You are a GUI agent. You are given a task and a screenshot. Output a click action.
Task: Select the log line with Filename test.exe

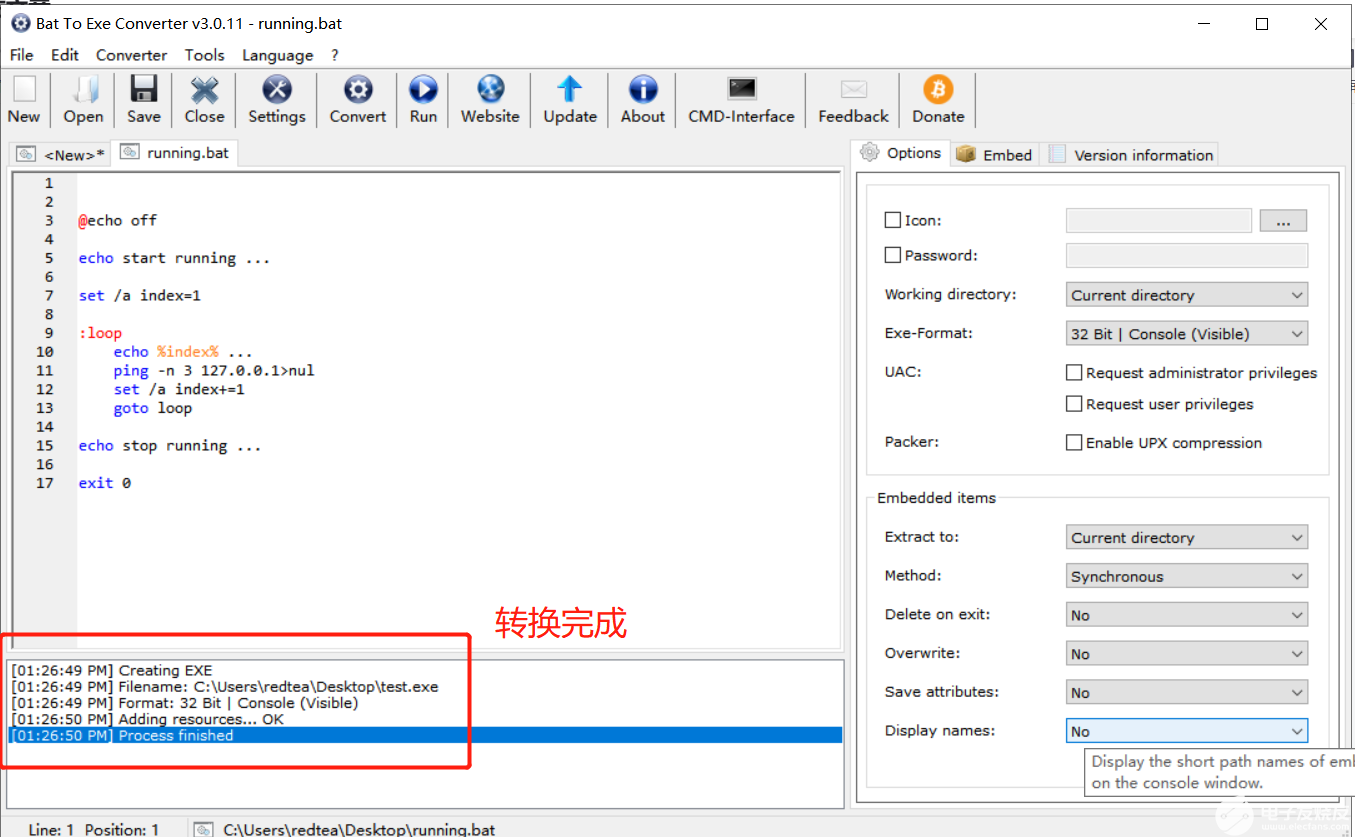pyautogui.click(x=426, y=686)
